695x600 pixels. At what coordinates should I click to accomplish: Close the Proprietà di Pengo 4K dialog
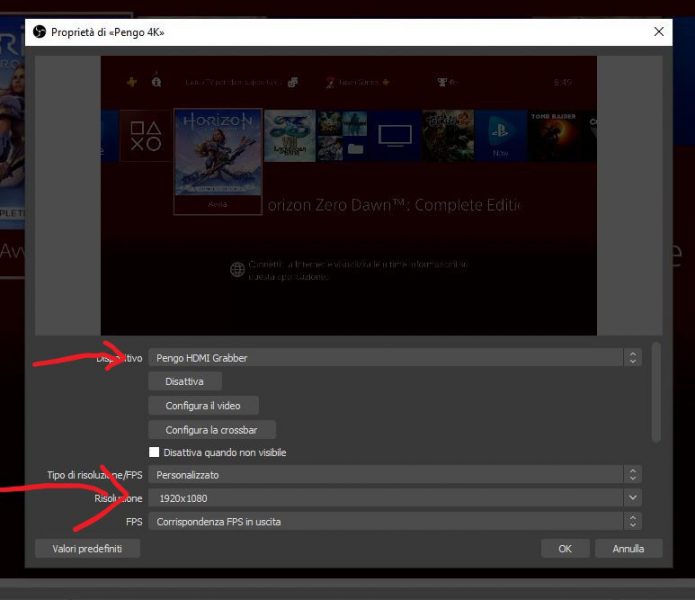659,31
